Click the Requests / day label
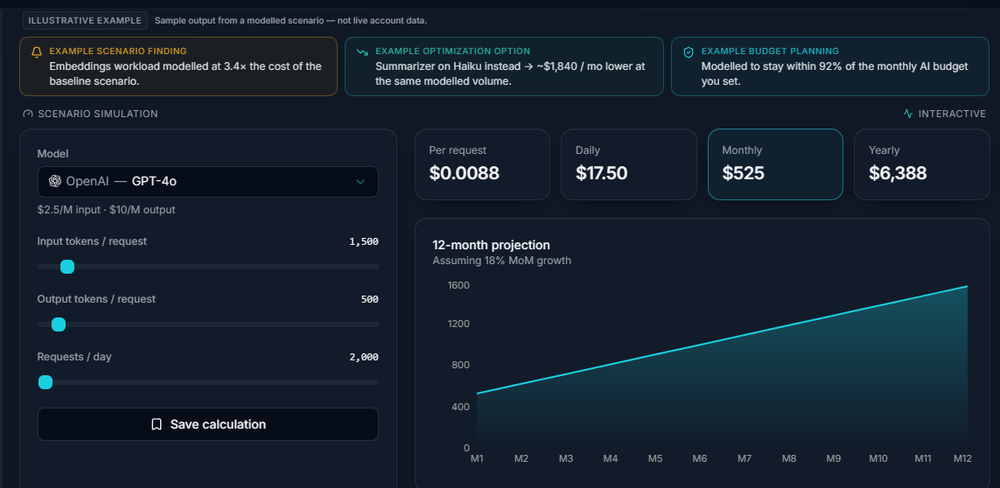 (x=75, y=357)
